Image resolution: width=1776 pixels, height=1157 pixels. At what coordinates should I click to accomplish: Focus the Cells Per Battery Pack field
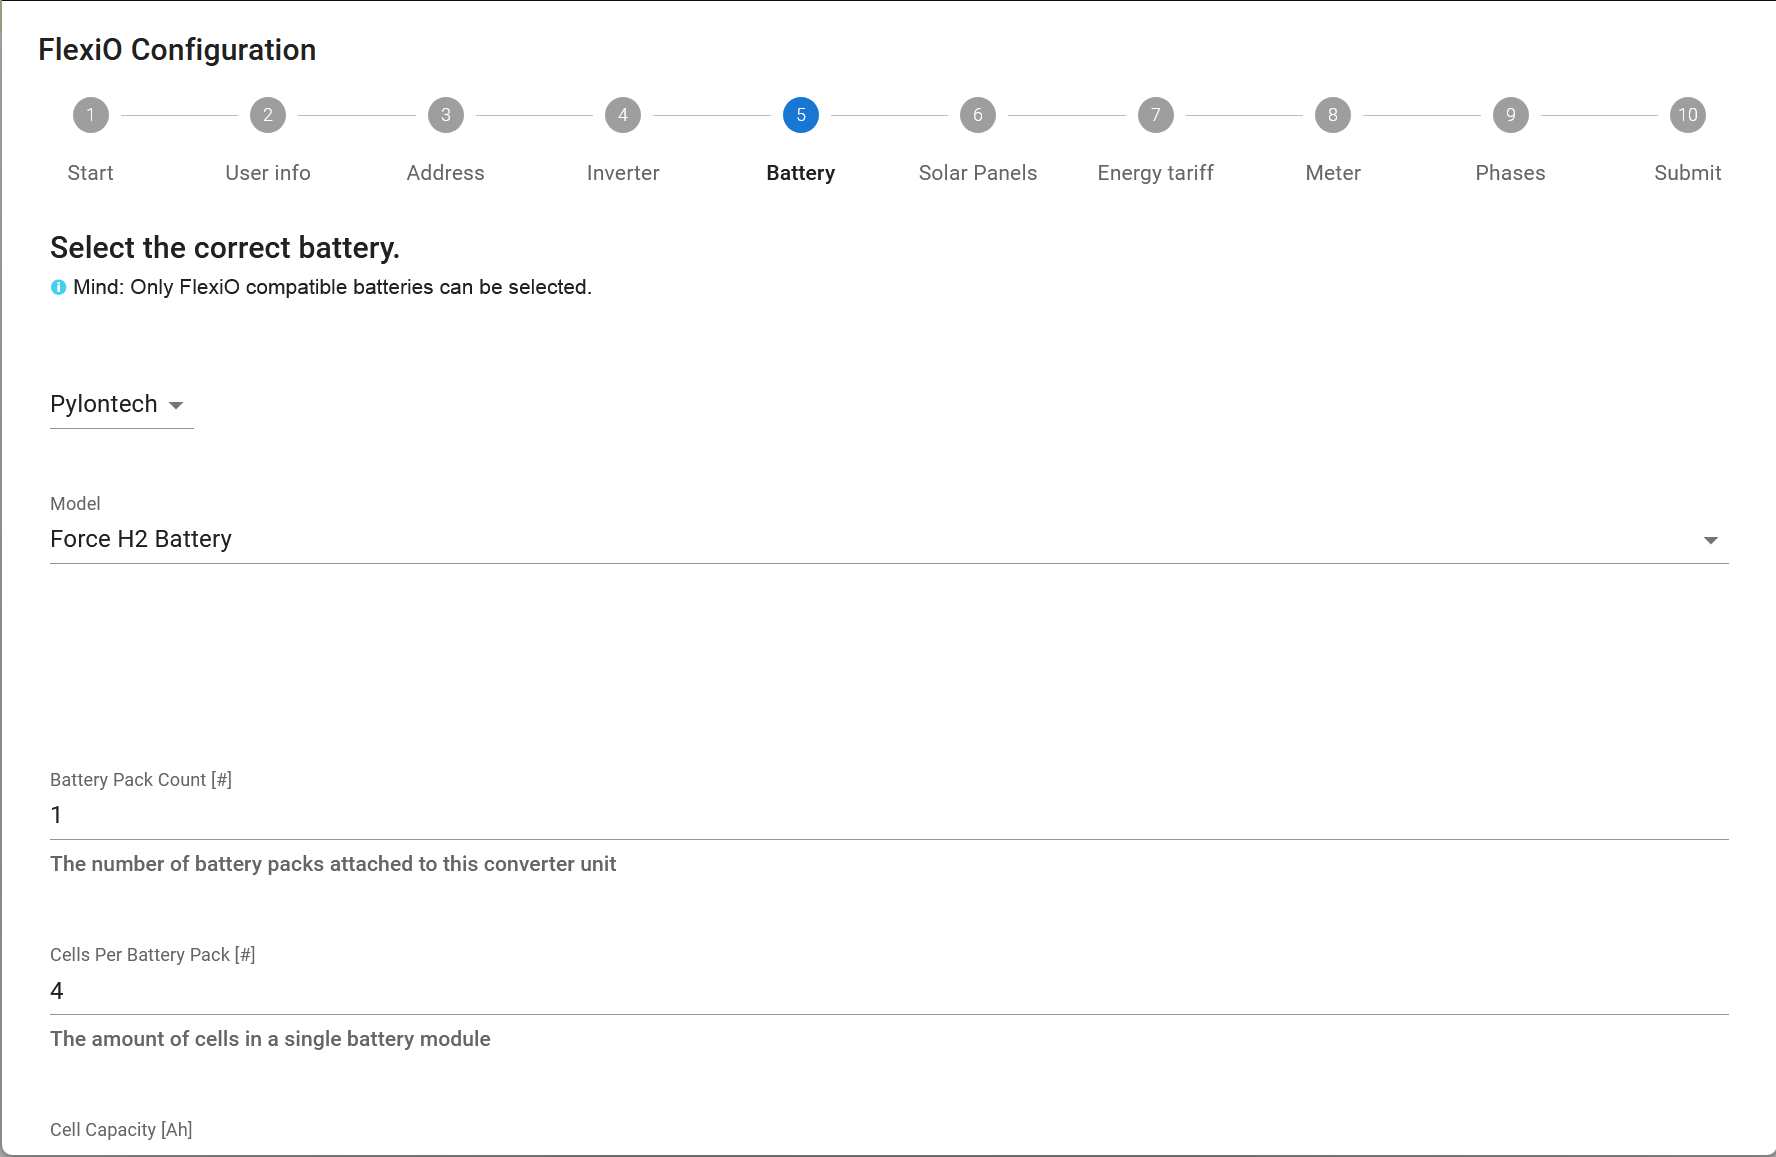[888, 991]
